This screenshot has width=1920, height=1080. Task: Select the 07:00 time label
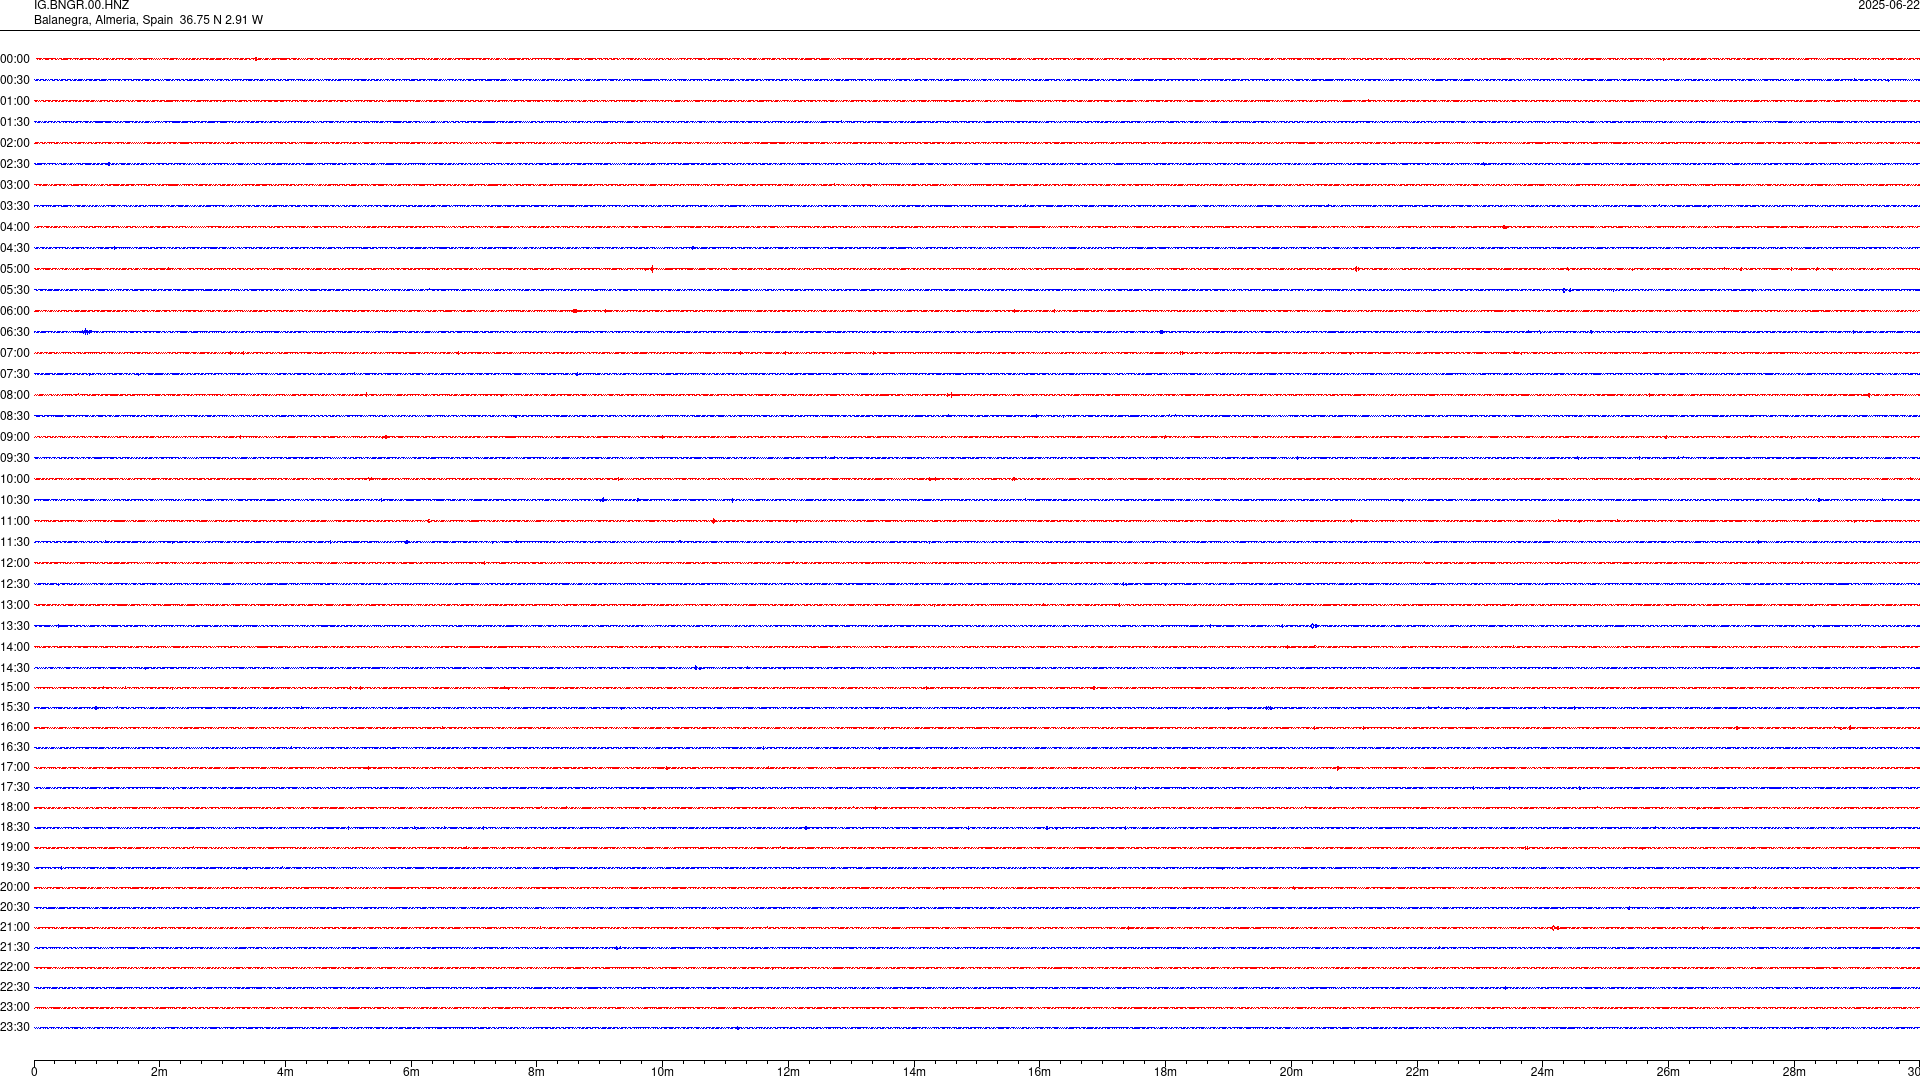click(x=15, y=353)
